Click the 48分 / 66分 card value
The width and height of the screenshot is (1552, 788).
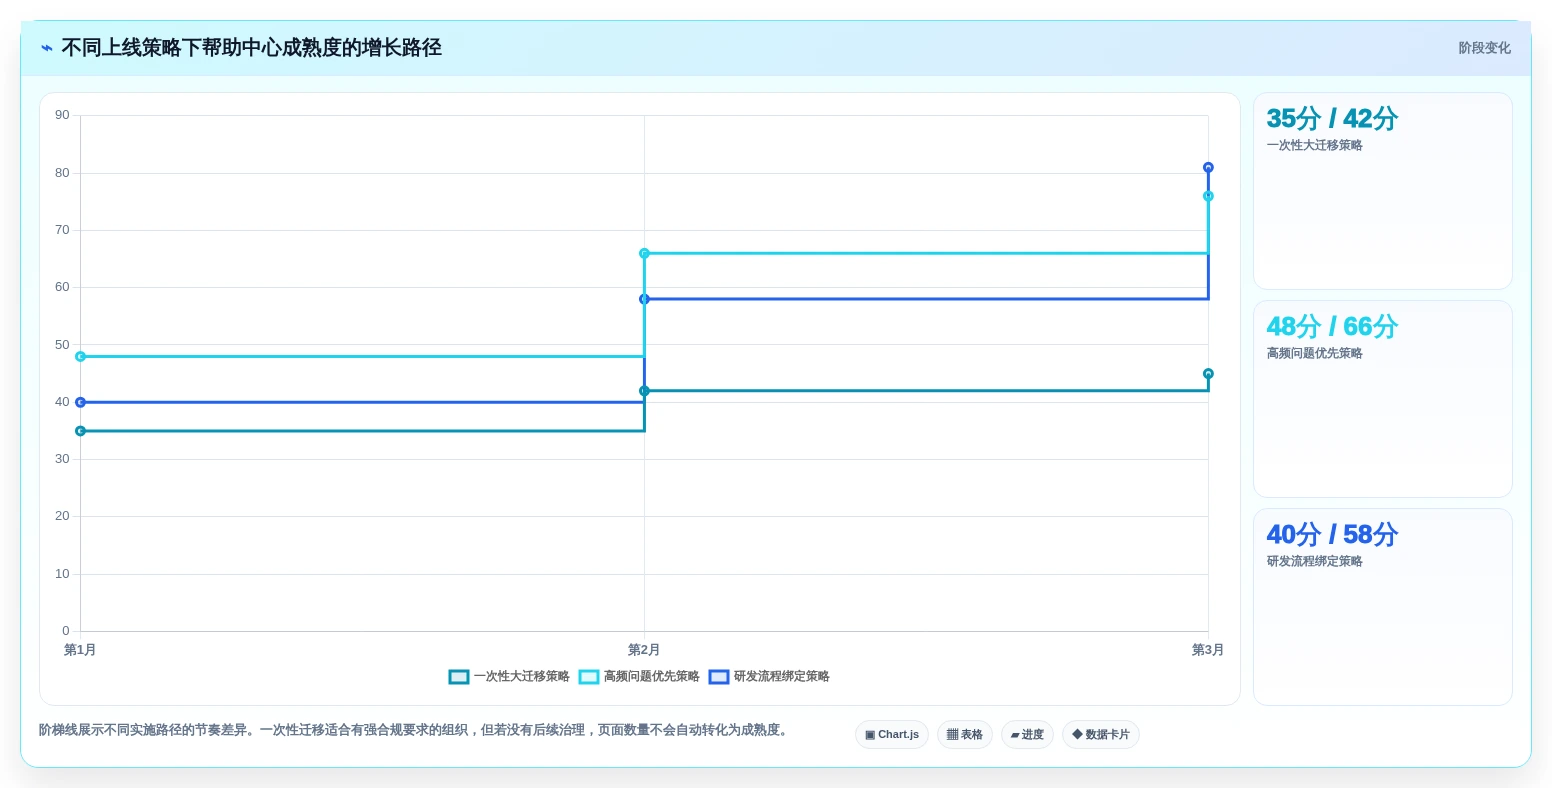1332,327
